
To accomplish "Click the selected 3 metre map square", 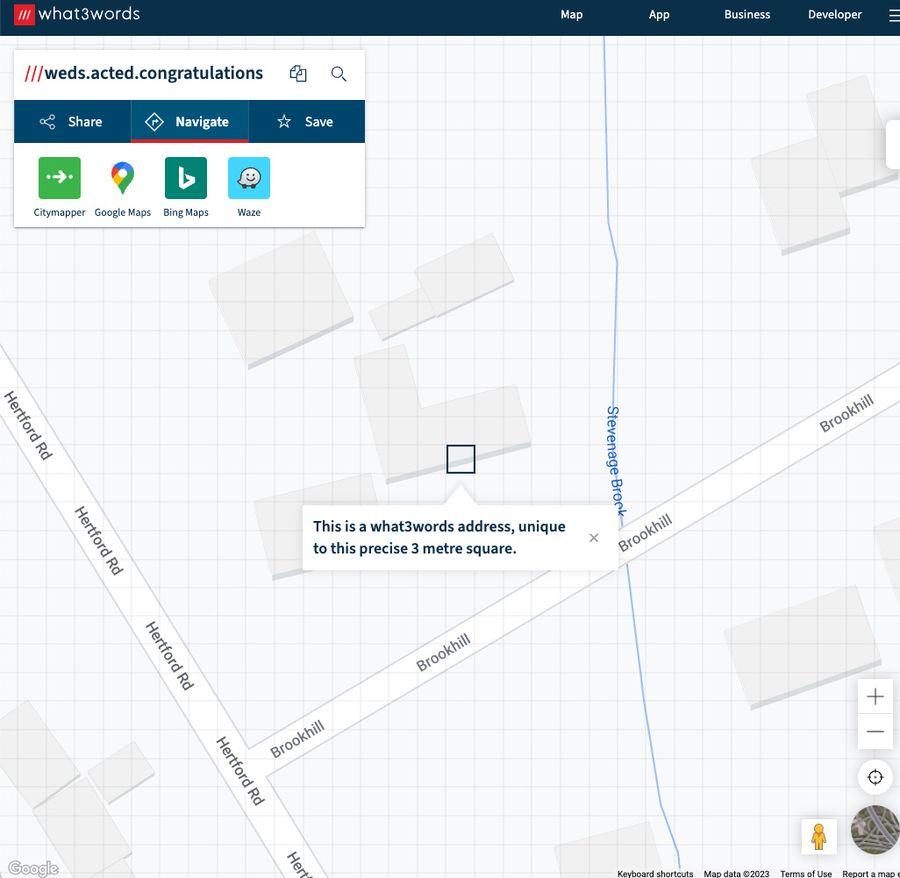I will click(461, 459).
